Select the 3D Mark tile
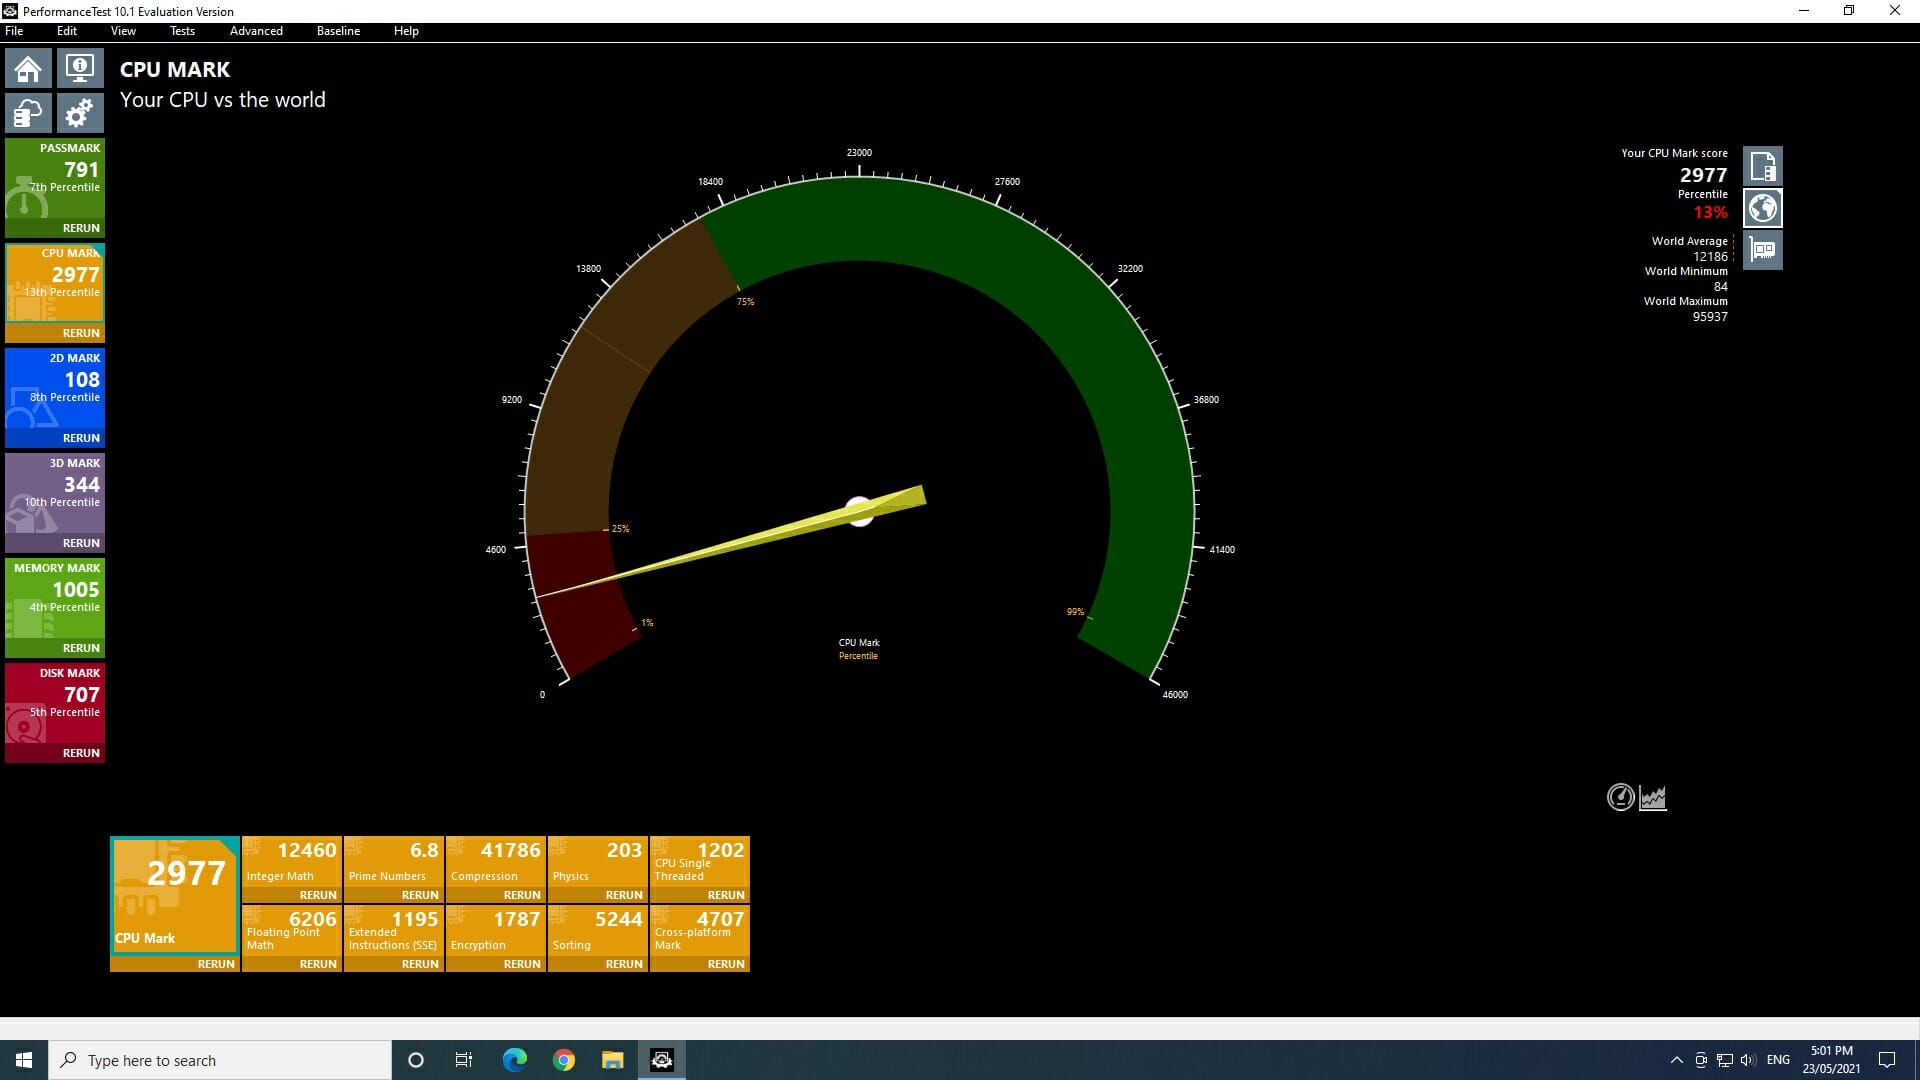Viewport: 1920px width, 1080px height. click(x=55, y=493)
